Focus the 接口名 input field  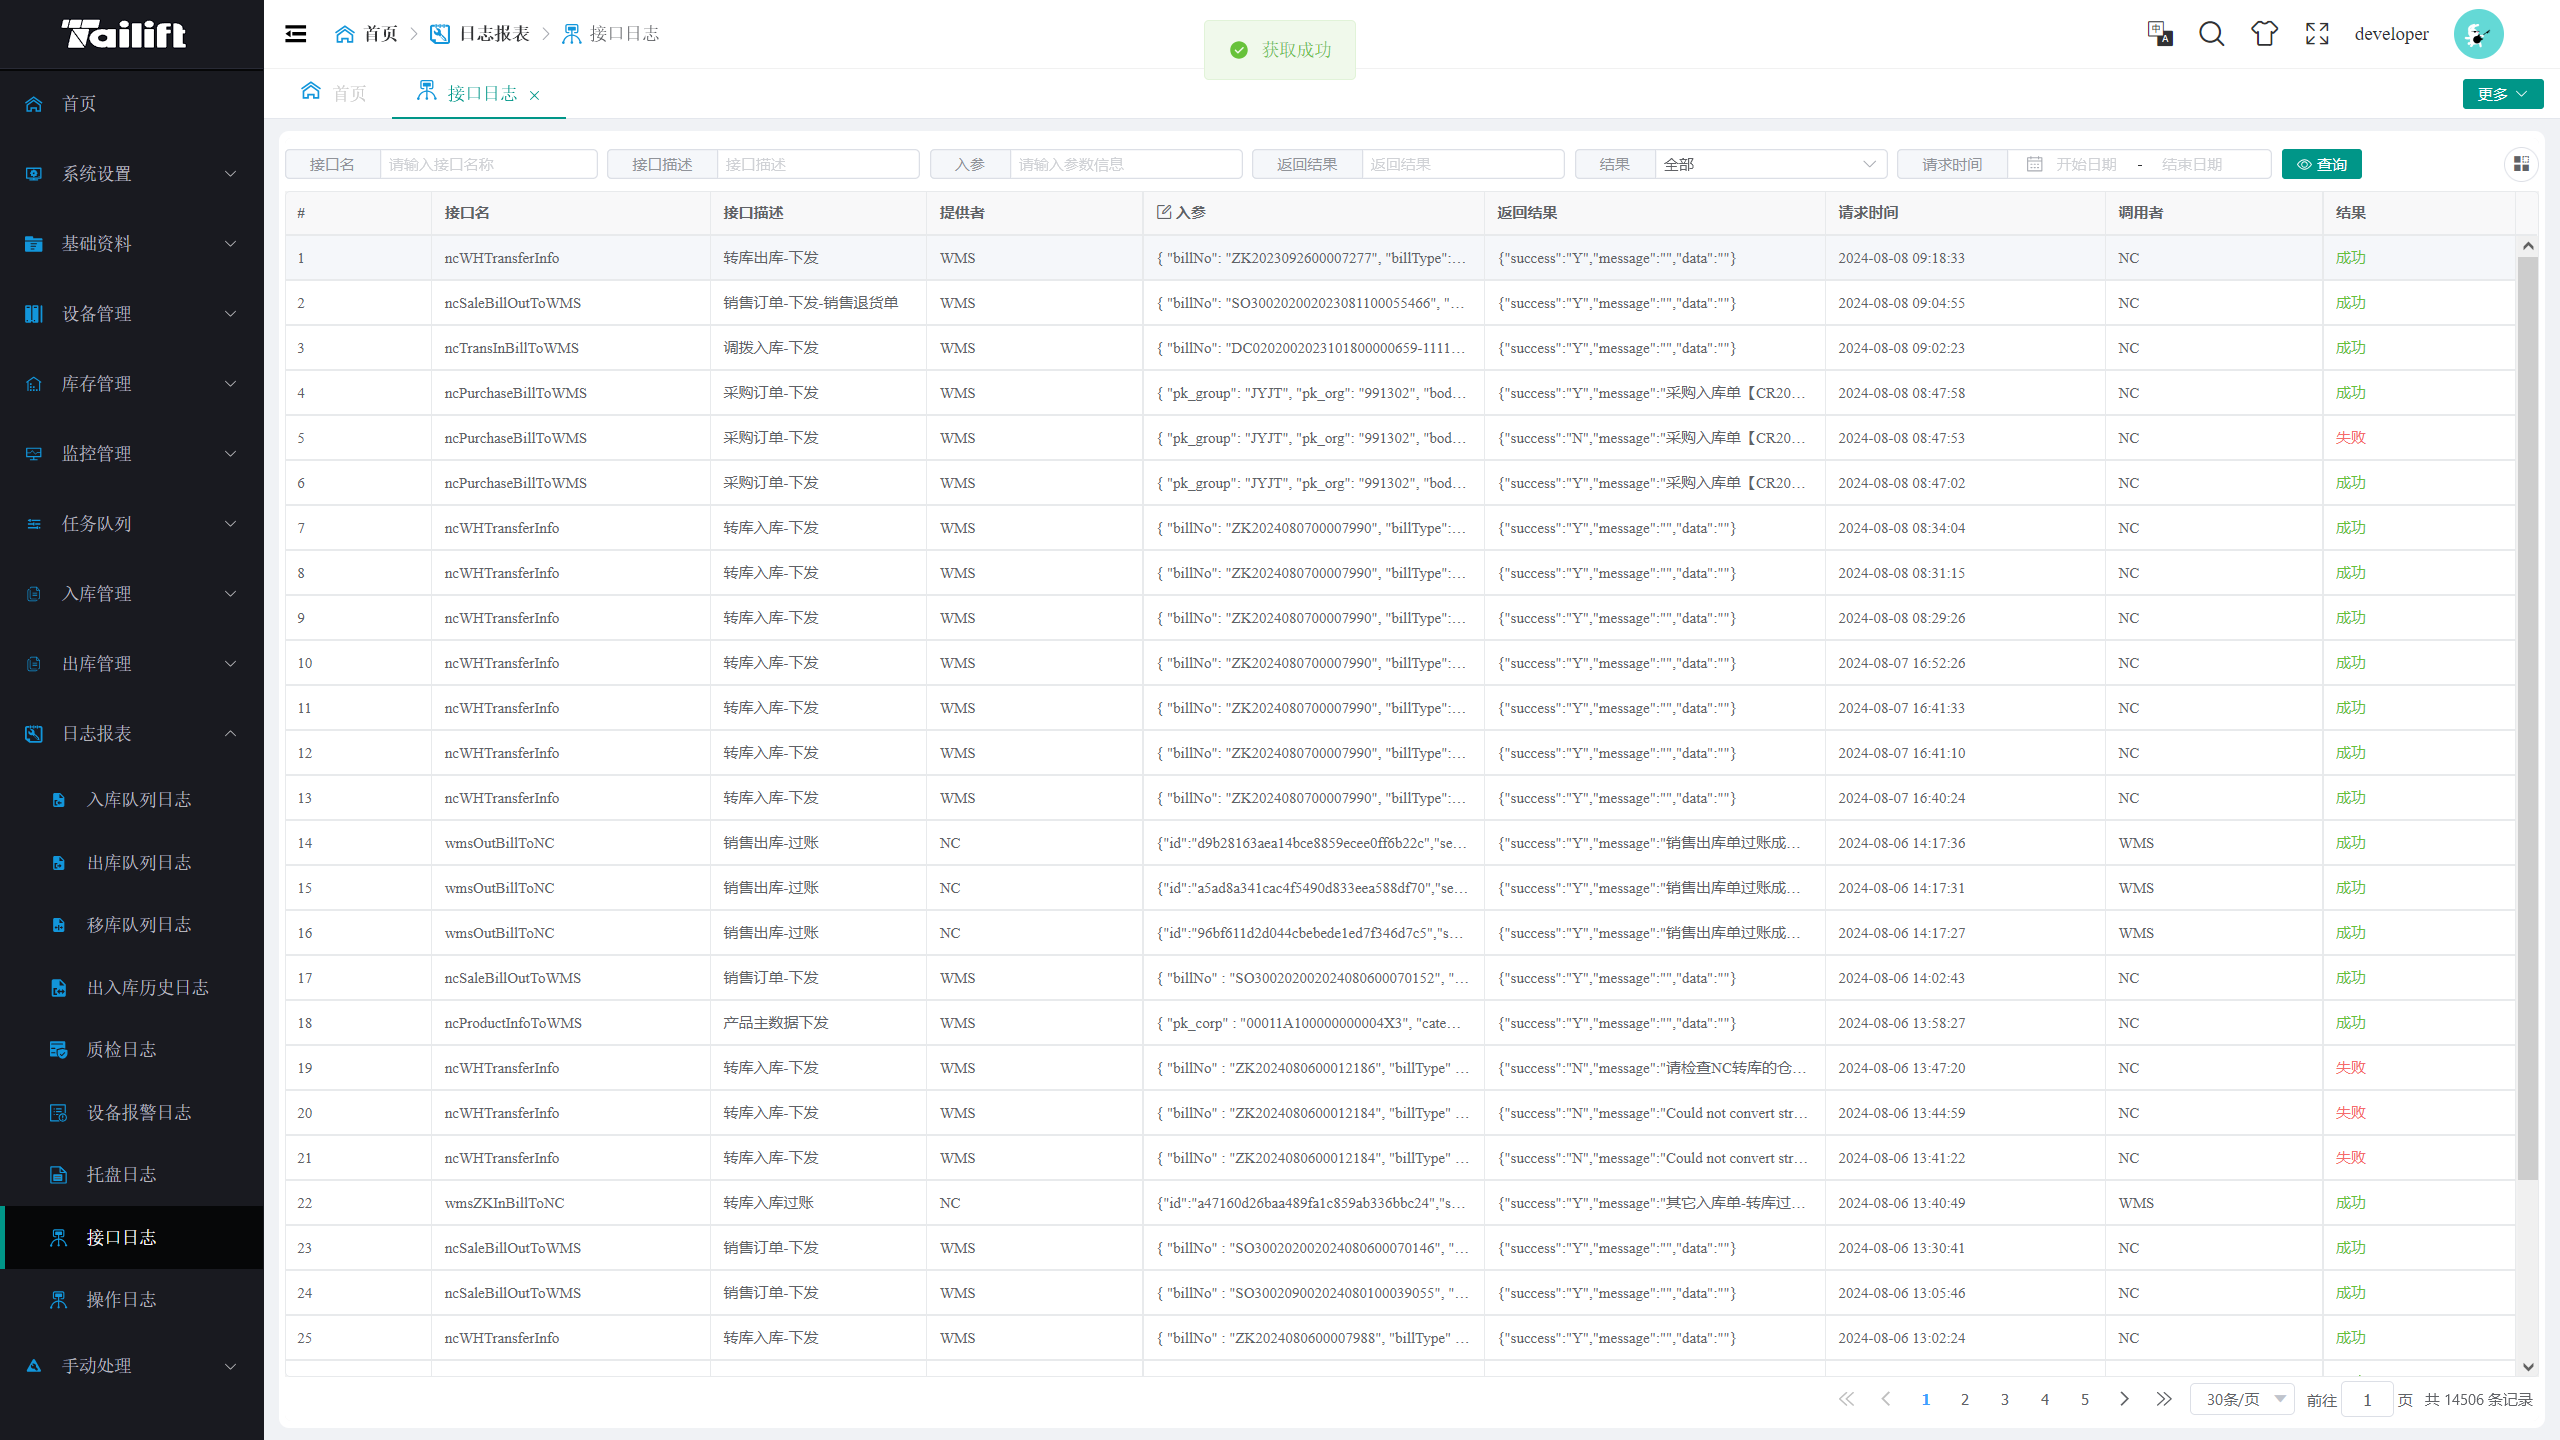tap(488, 164)
